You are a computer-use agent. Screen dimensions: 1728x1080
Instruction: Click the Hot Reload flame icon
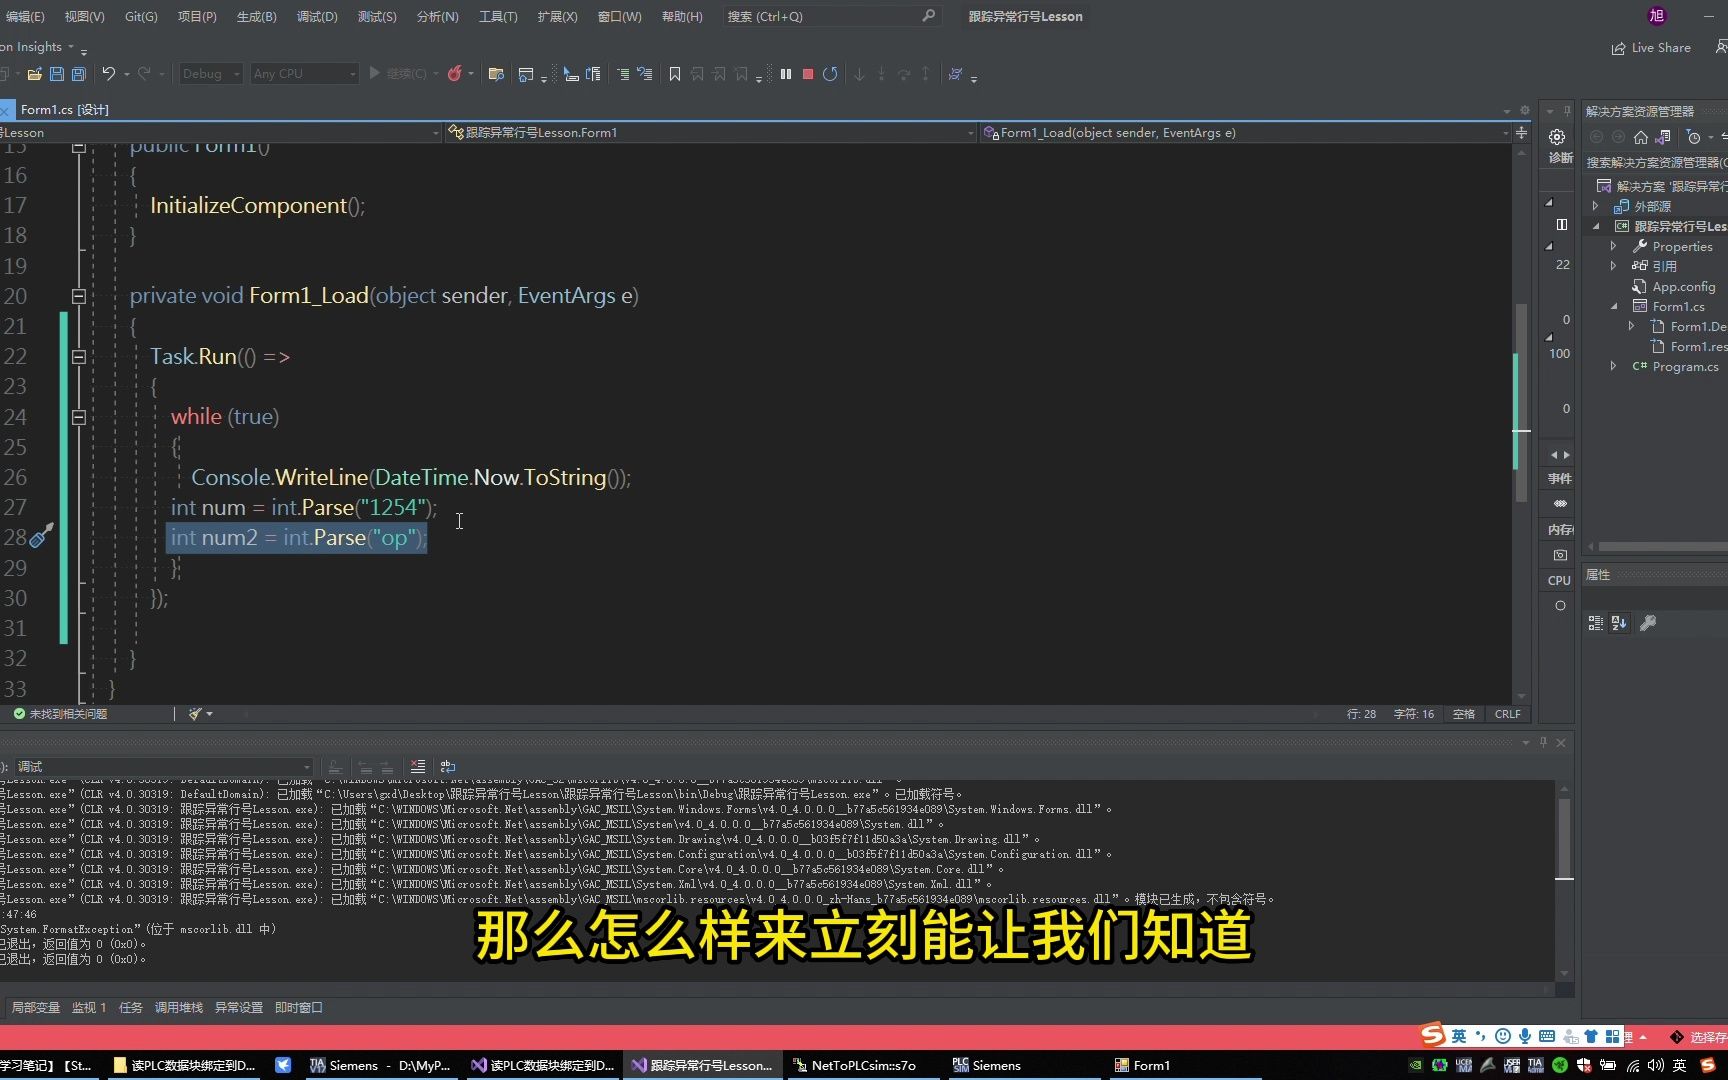pyautogui.click(x=455, y=73)
